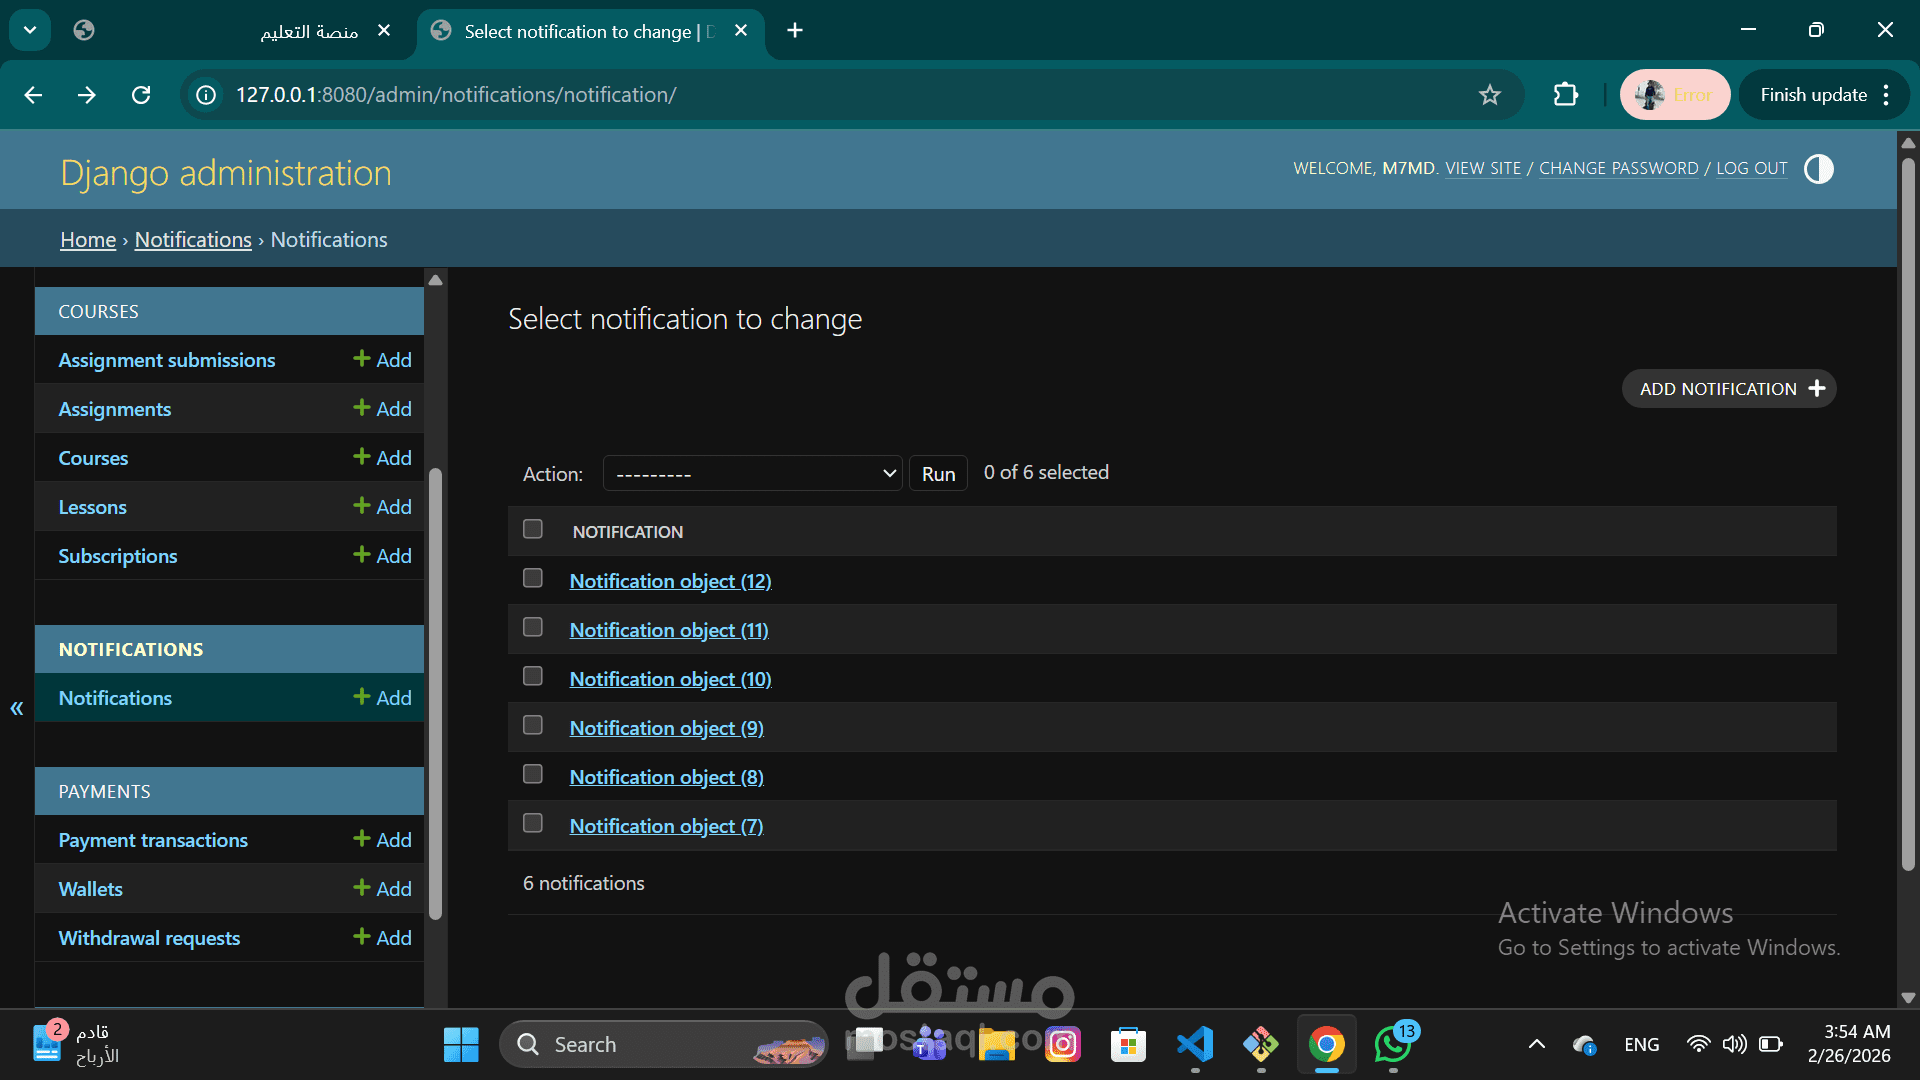Screen dimensions: 1920x1080
Task: Click the site information icon in address bar
Action: (x=206, y=95)
